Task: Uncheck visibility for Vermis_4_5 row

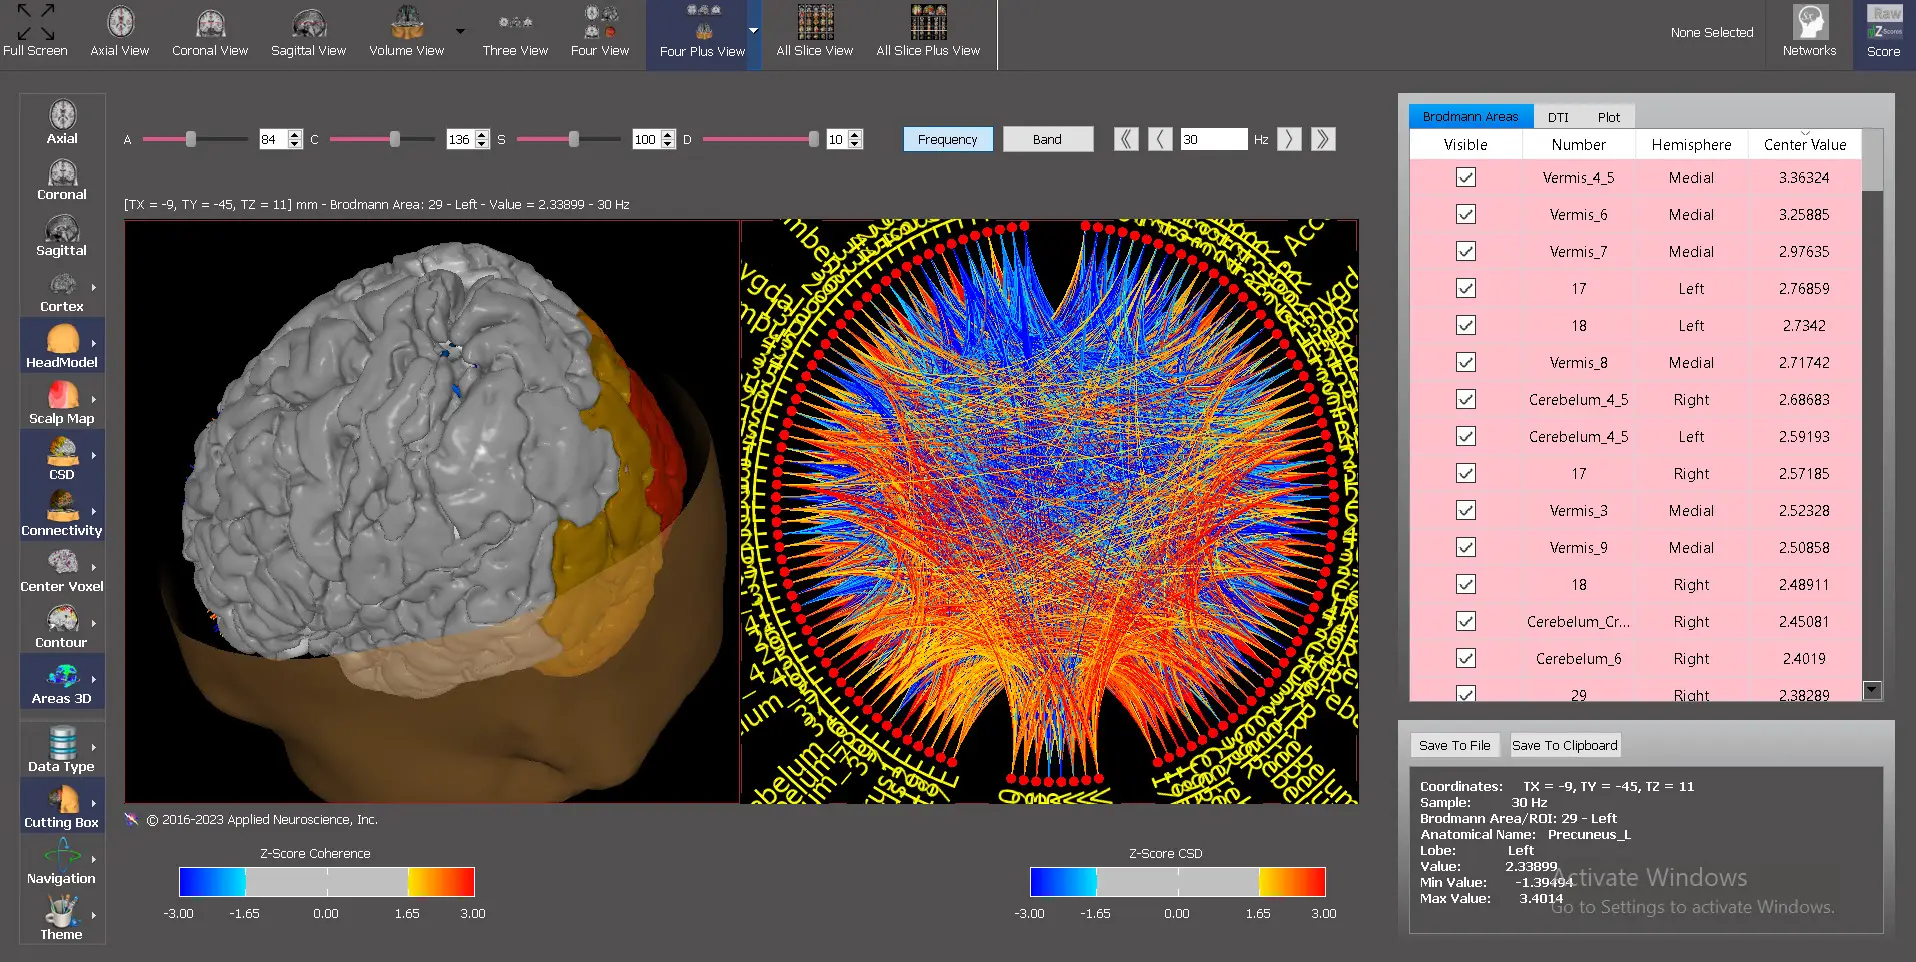Action: pos(1466,178)
